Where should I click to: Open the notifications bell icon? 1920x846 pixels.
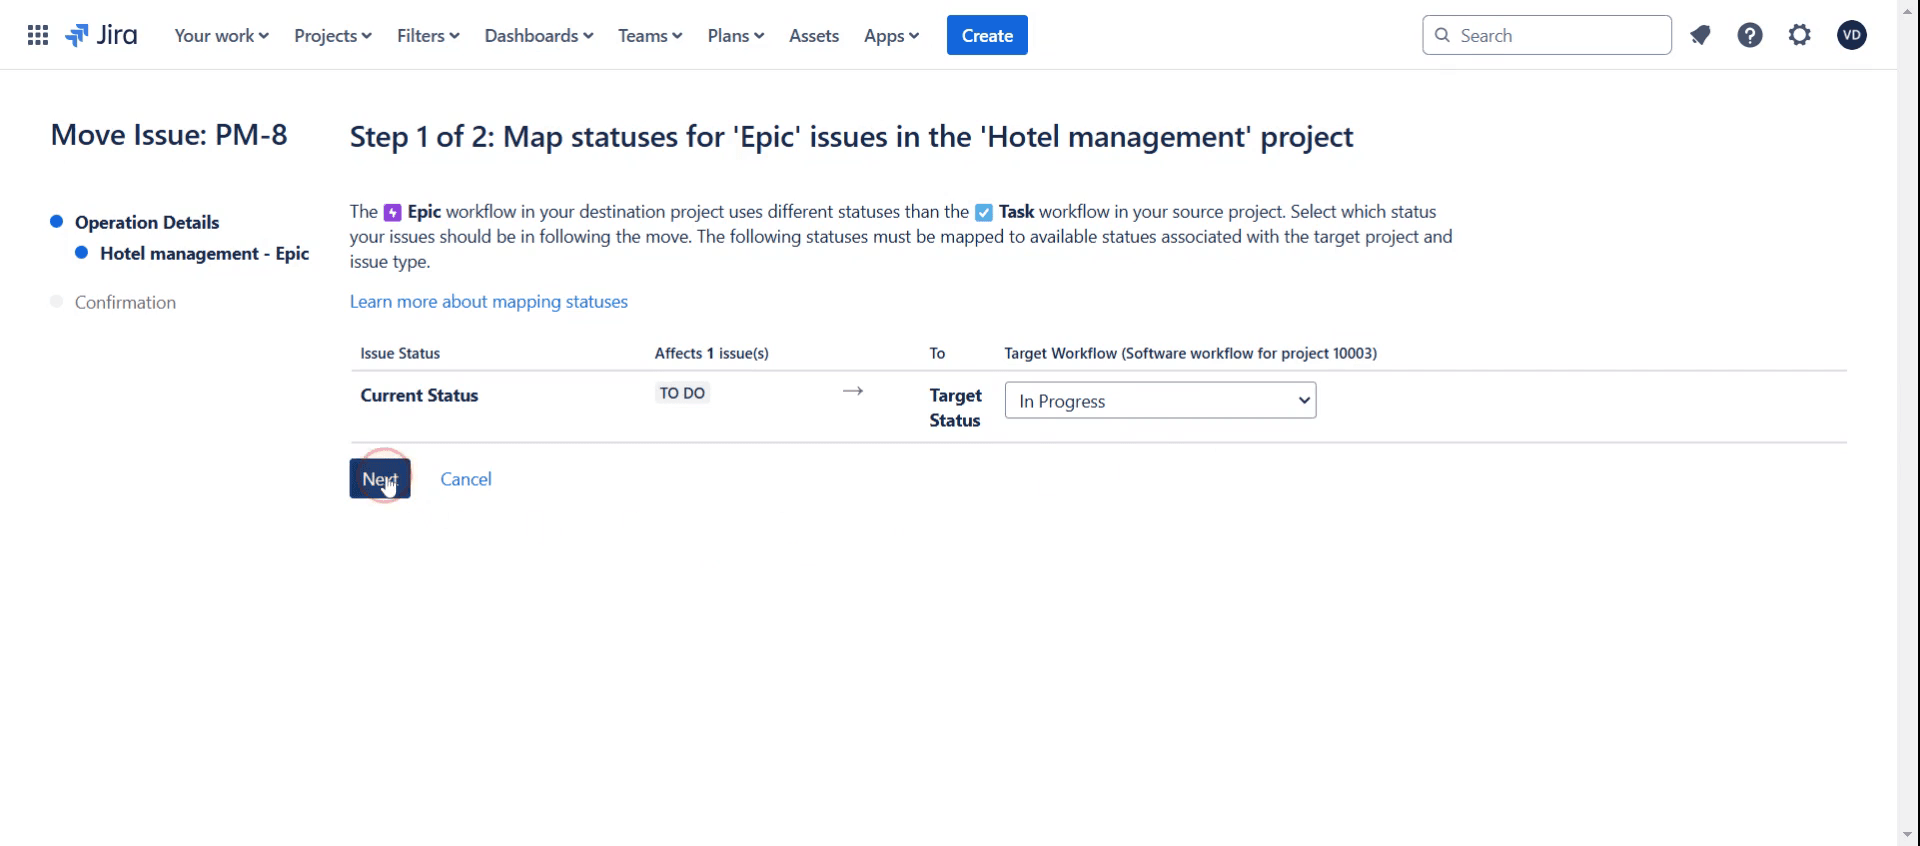pyautogui.click(x=1700, y=36)
